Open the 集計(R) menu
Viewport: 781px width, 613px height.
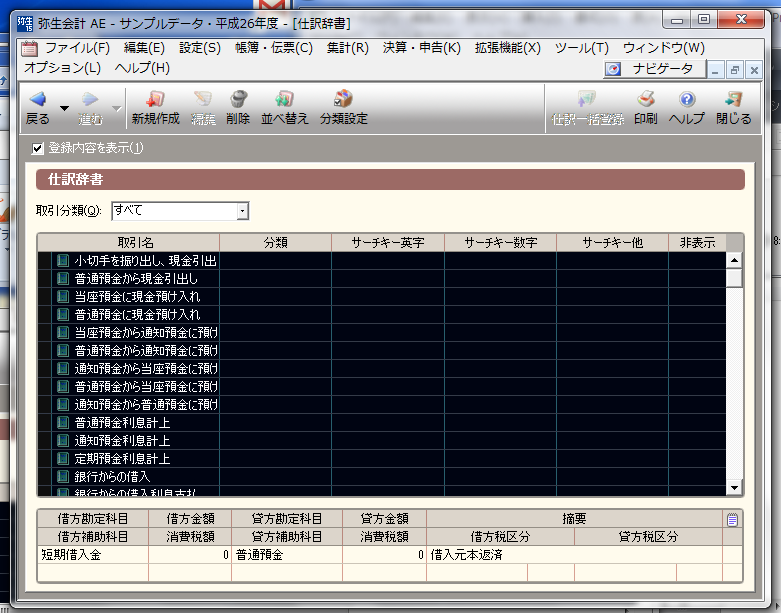click(x=347, y=47)
